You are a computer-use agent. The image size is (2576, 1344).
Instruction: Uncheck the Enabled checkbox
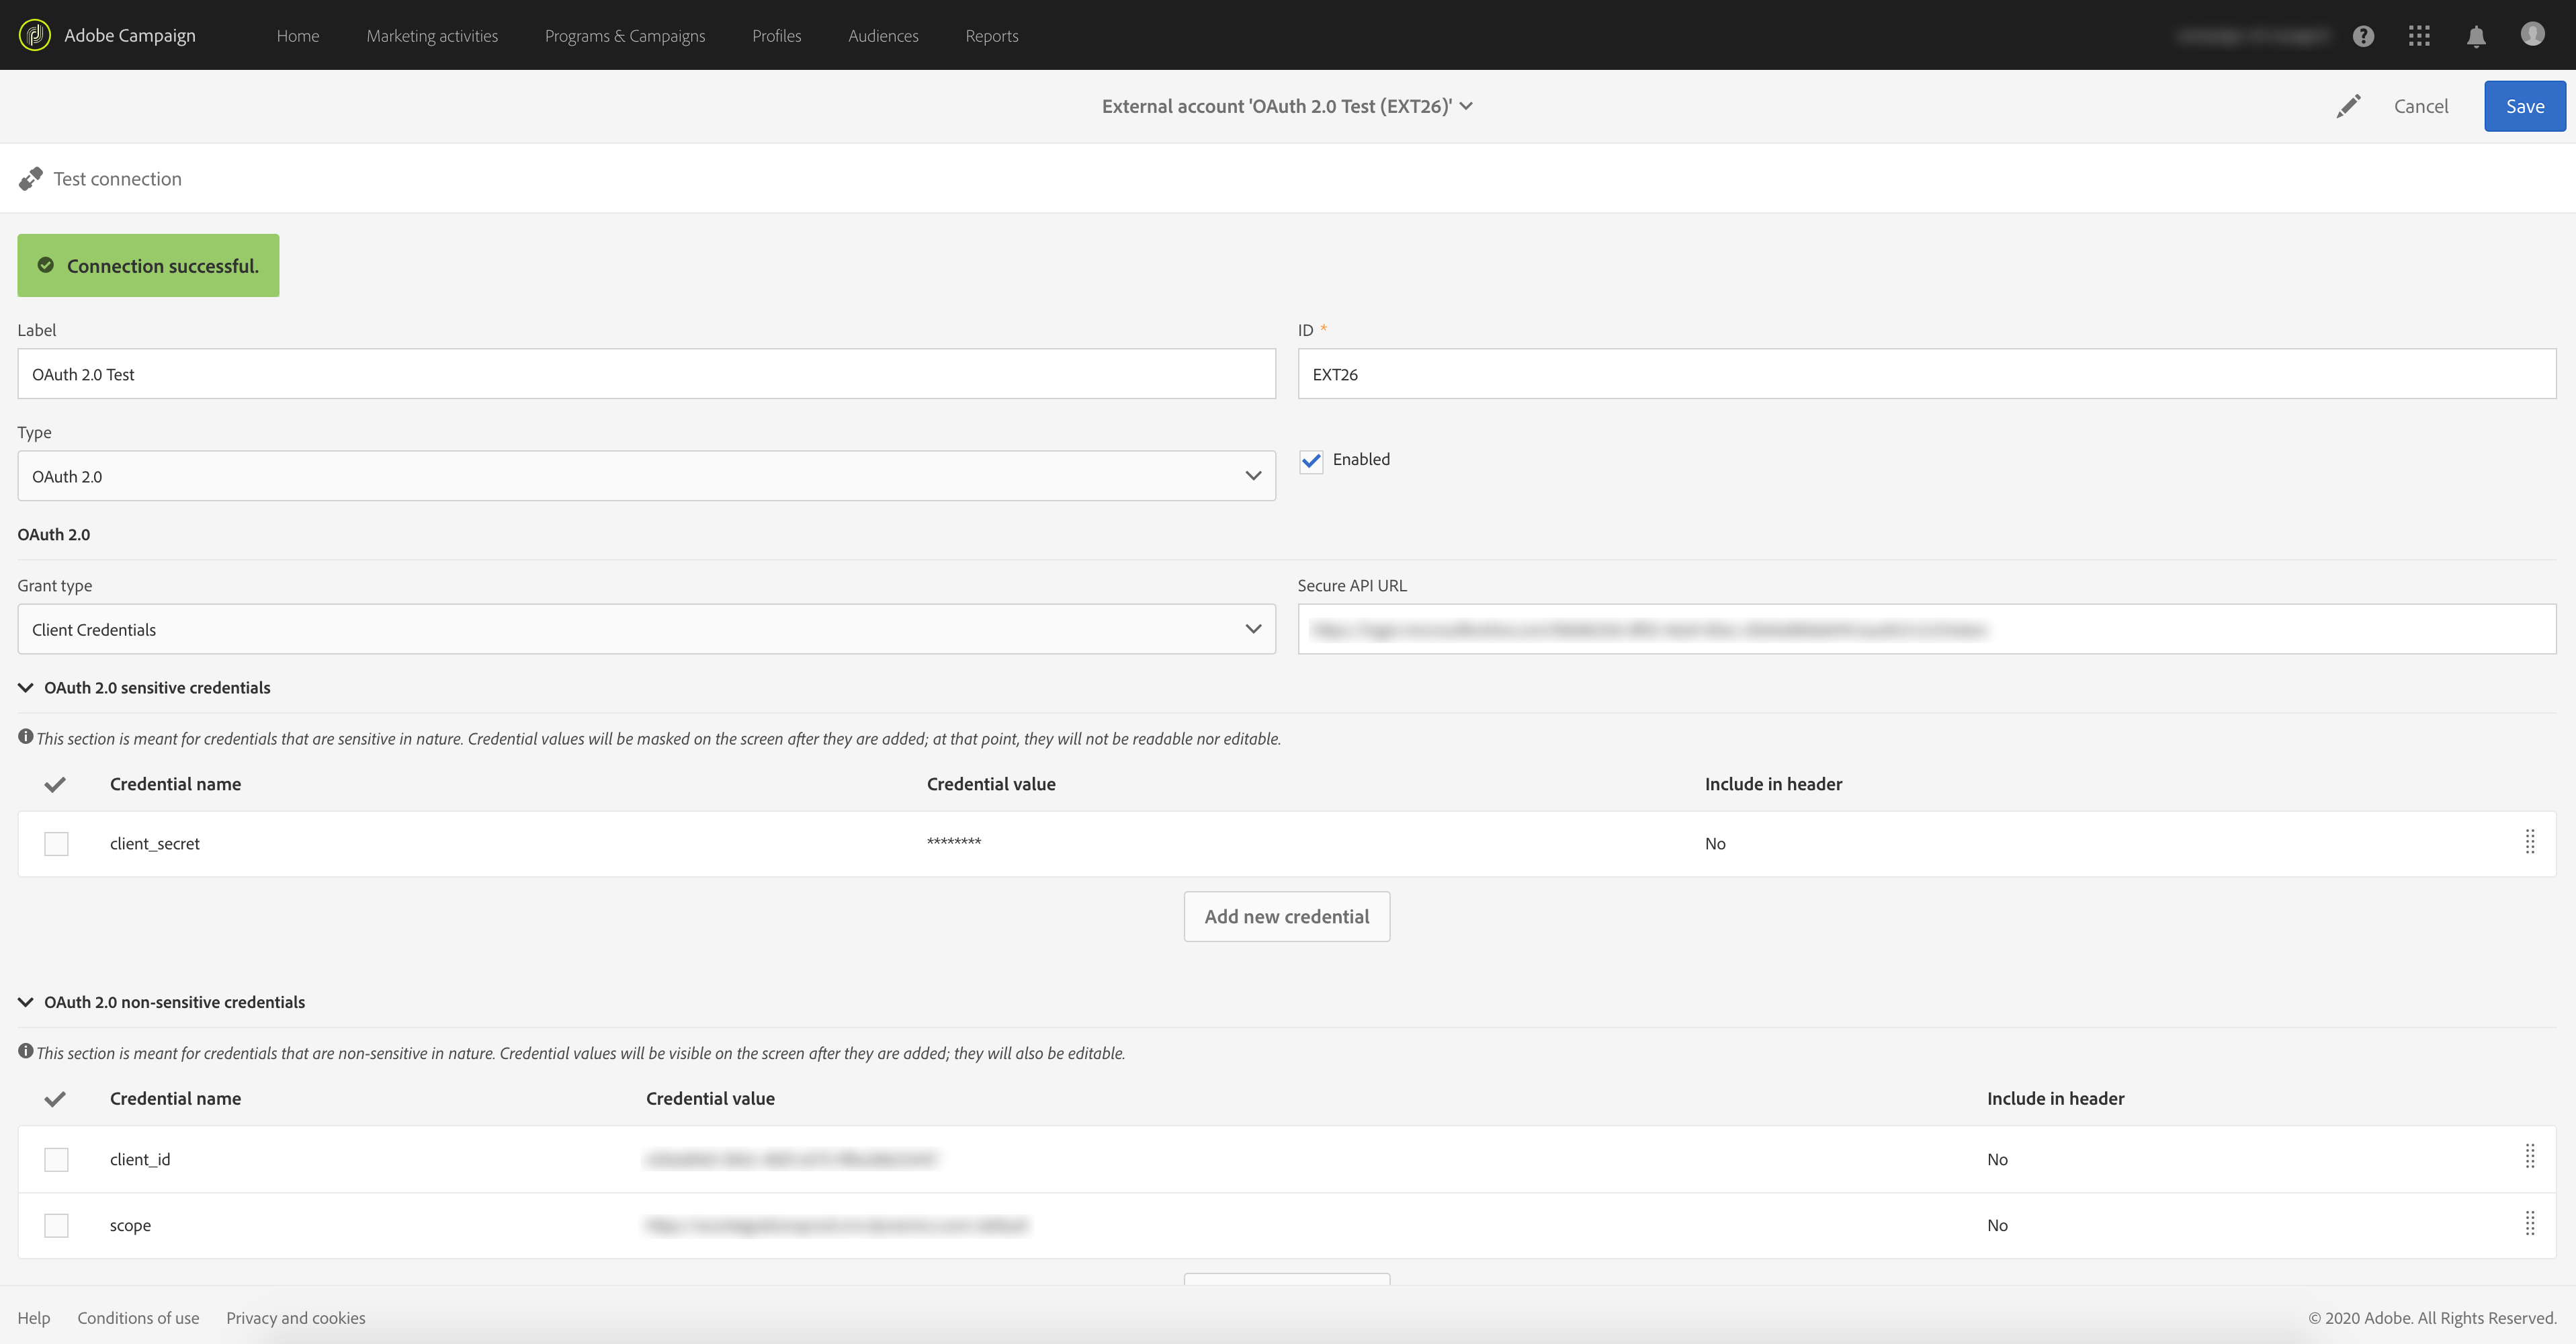(x=1311, y=461)
